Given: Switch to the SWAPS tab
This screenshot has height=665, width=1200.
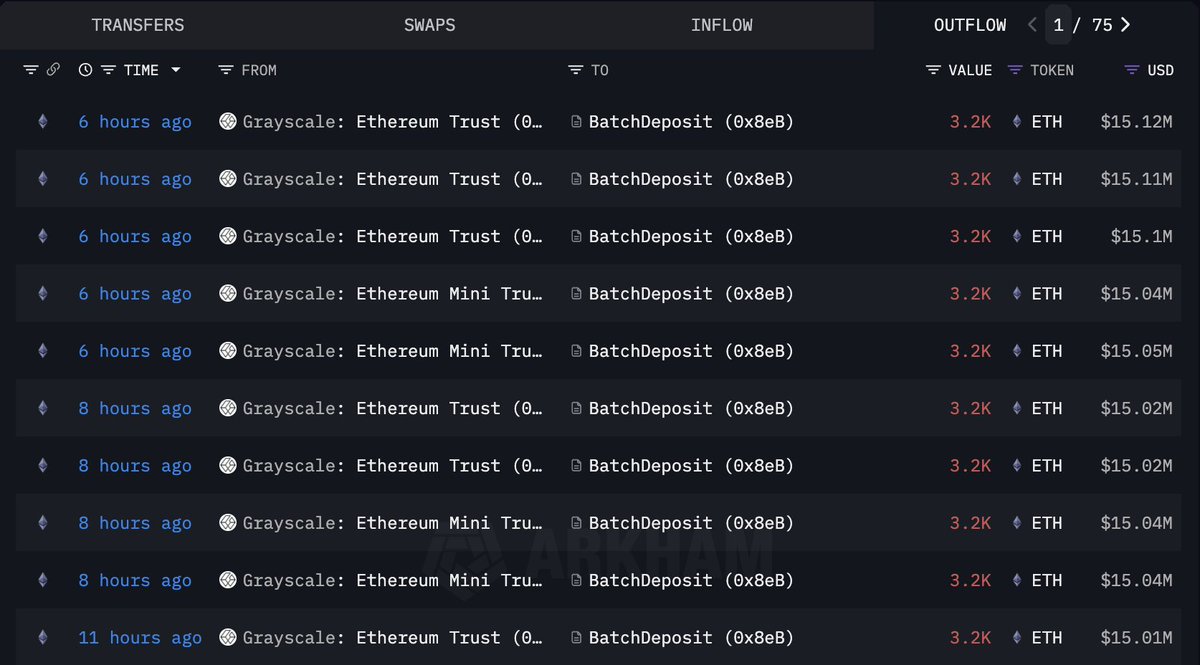Looking at the screenshot, I should tap(430, 25).
